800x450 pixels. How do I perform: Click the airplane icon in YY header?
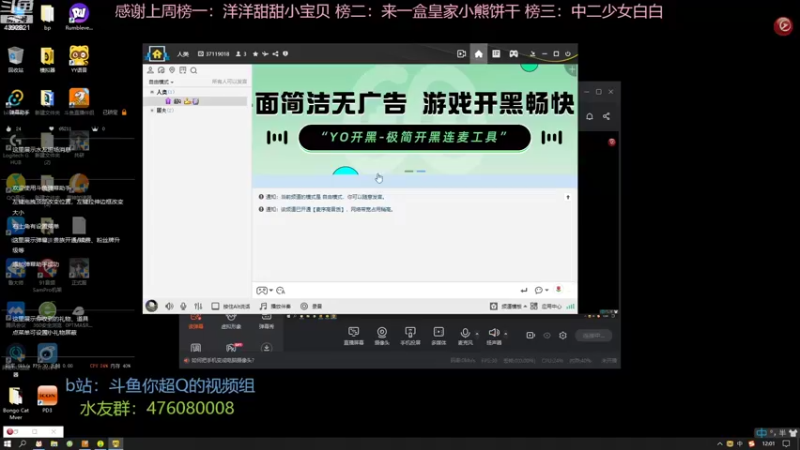(265, 54)
